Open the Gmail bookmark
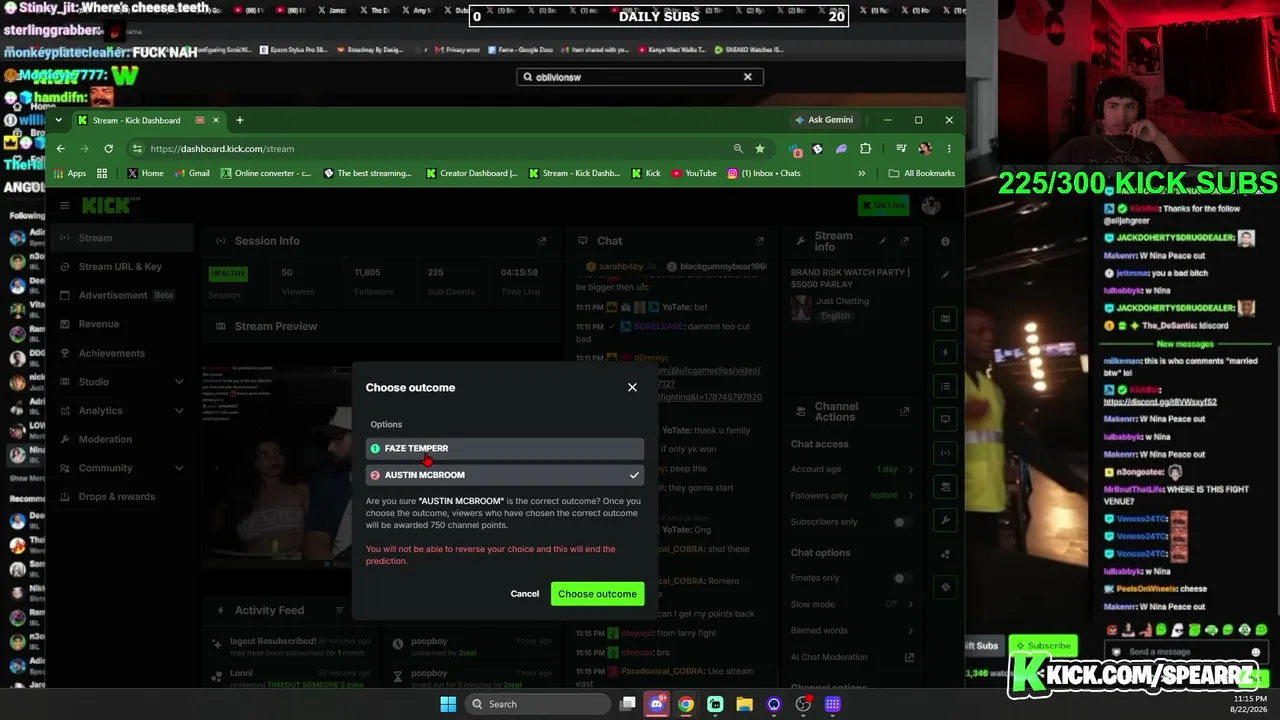 192,173
